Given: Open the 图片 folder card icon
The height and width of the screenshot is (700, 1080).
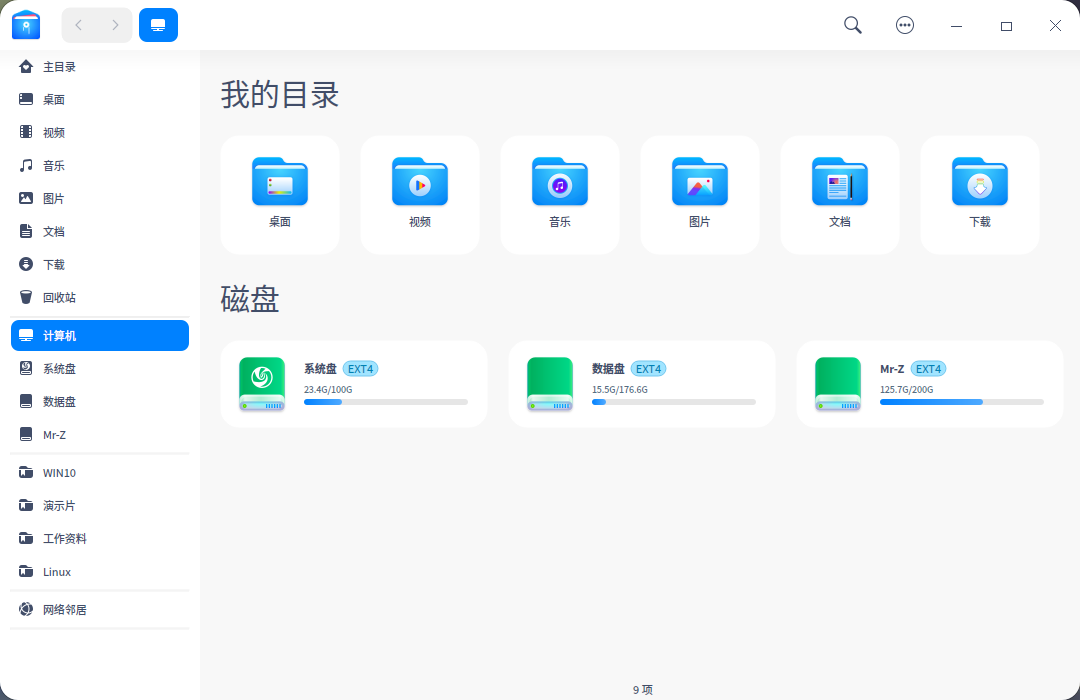Looking at the screenshot, I should 700,182.
